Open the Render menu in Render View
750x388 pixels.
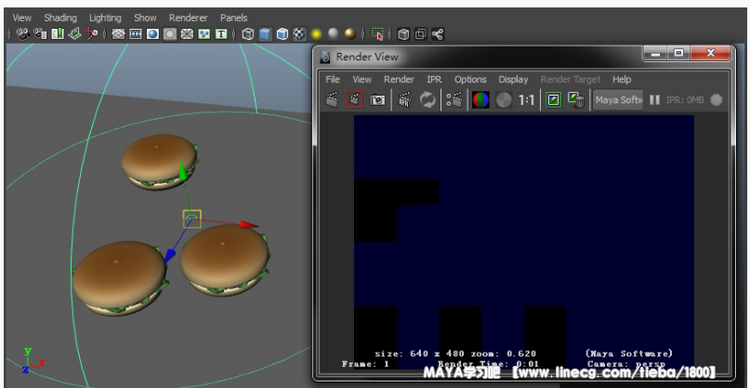(x=398, y=79)
